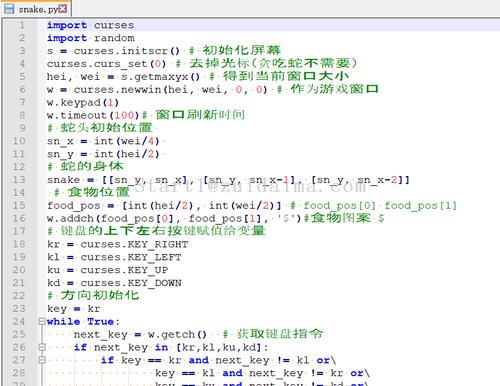This screenshot has height=386, width=500.
Task: Click the save-state disk icon on snake.py tab
Action: click(9, 9)
